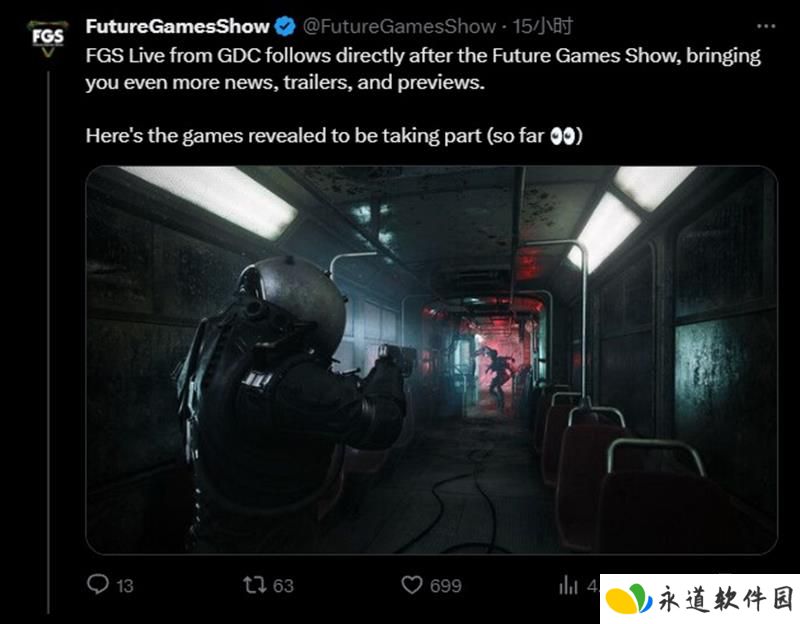Click the reply count 13
800x624 pixels.
click(x=124, y=586)
